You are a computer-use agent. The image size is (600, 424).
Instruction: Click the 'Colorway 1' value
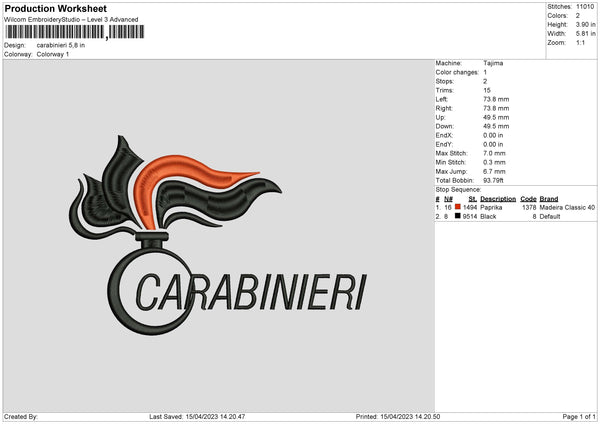point(53,54)
